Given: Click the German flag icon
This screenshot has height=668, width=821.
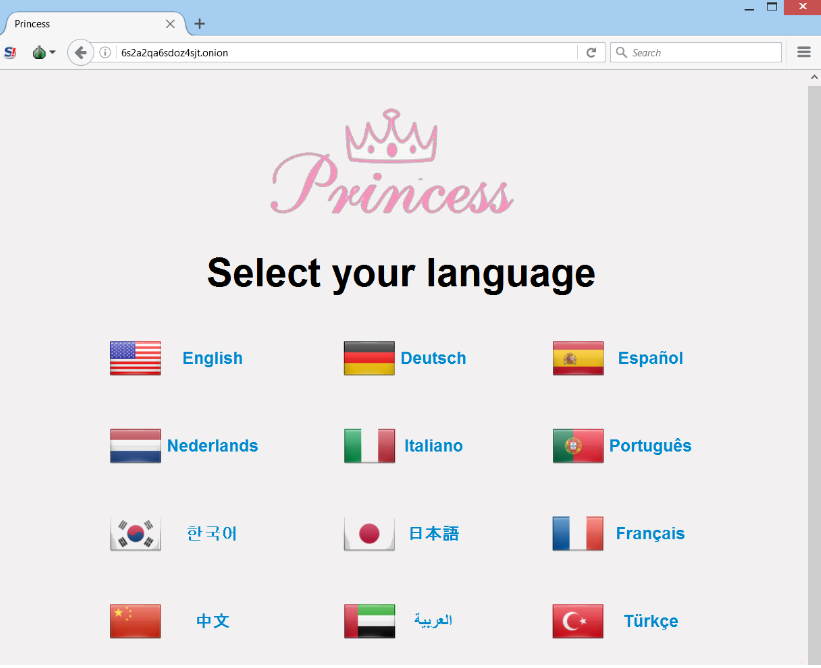Looking at the screenshot, I should tap(369, 358).
